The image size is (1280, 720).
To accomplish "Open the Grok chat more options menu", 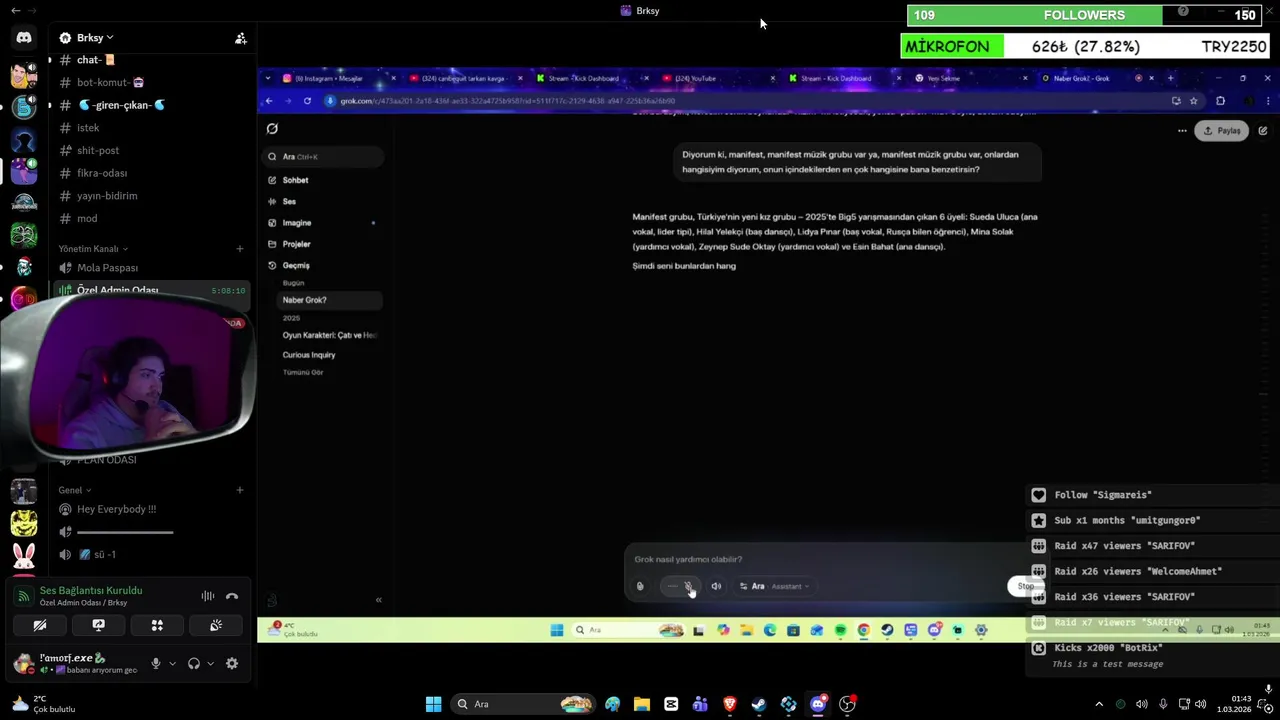I will click(x=1182, y=130).
